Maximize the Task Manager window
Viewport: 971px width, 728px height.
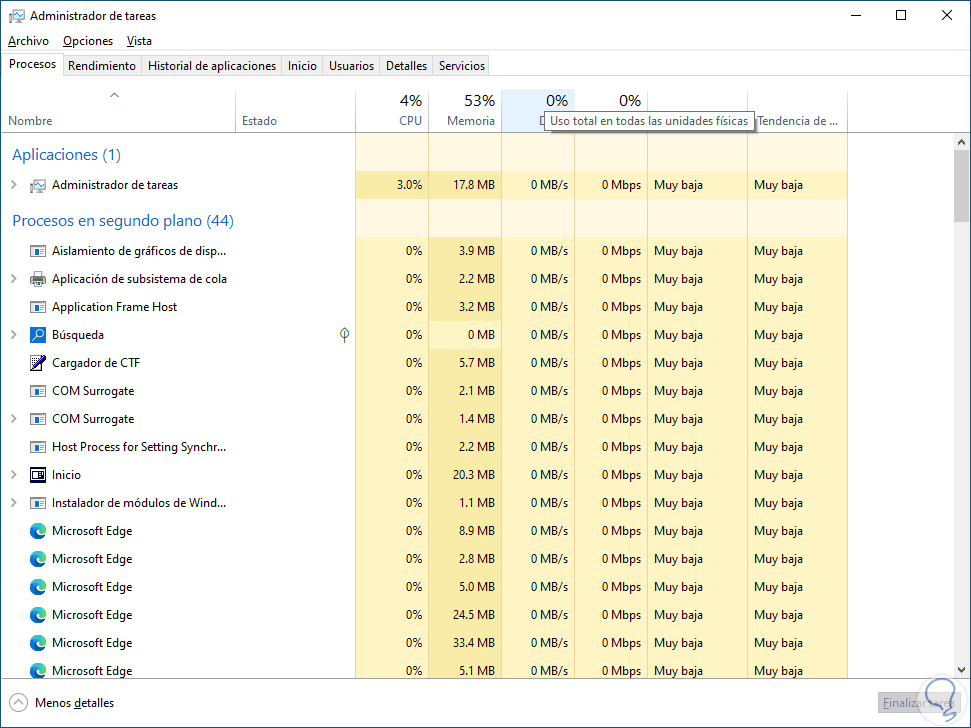click(901, 15)
